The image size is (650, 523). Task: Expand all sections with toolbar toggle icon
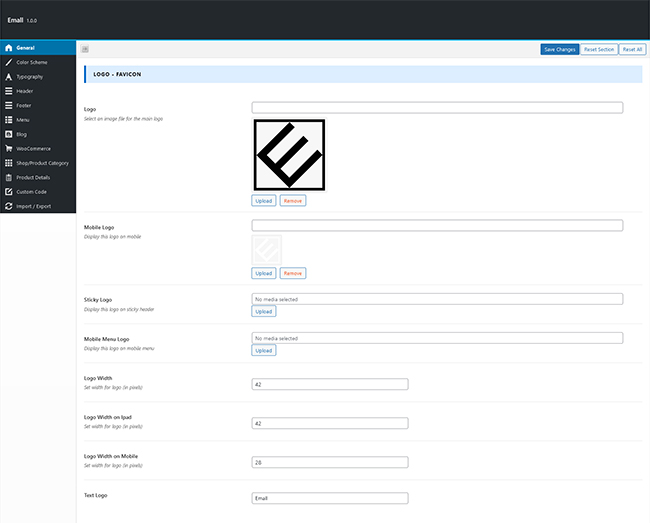coord(85,49)
